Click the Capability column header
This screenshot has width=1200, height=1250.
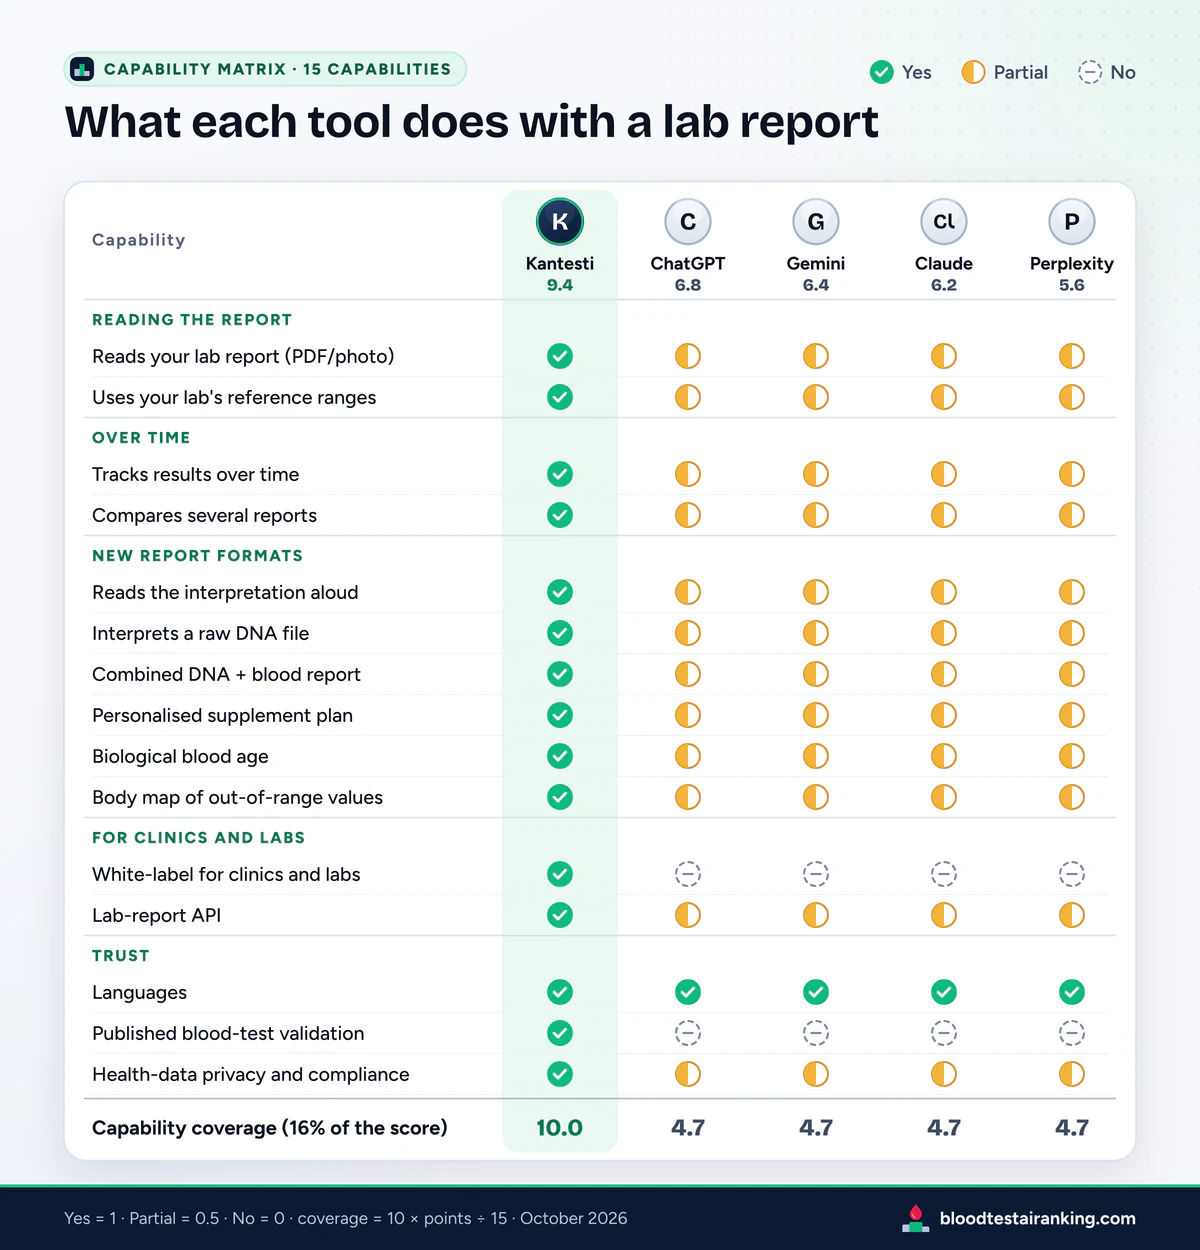coord(139,240)
